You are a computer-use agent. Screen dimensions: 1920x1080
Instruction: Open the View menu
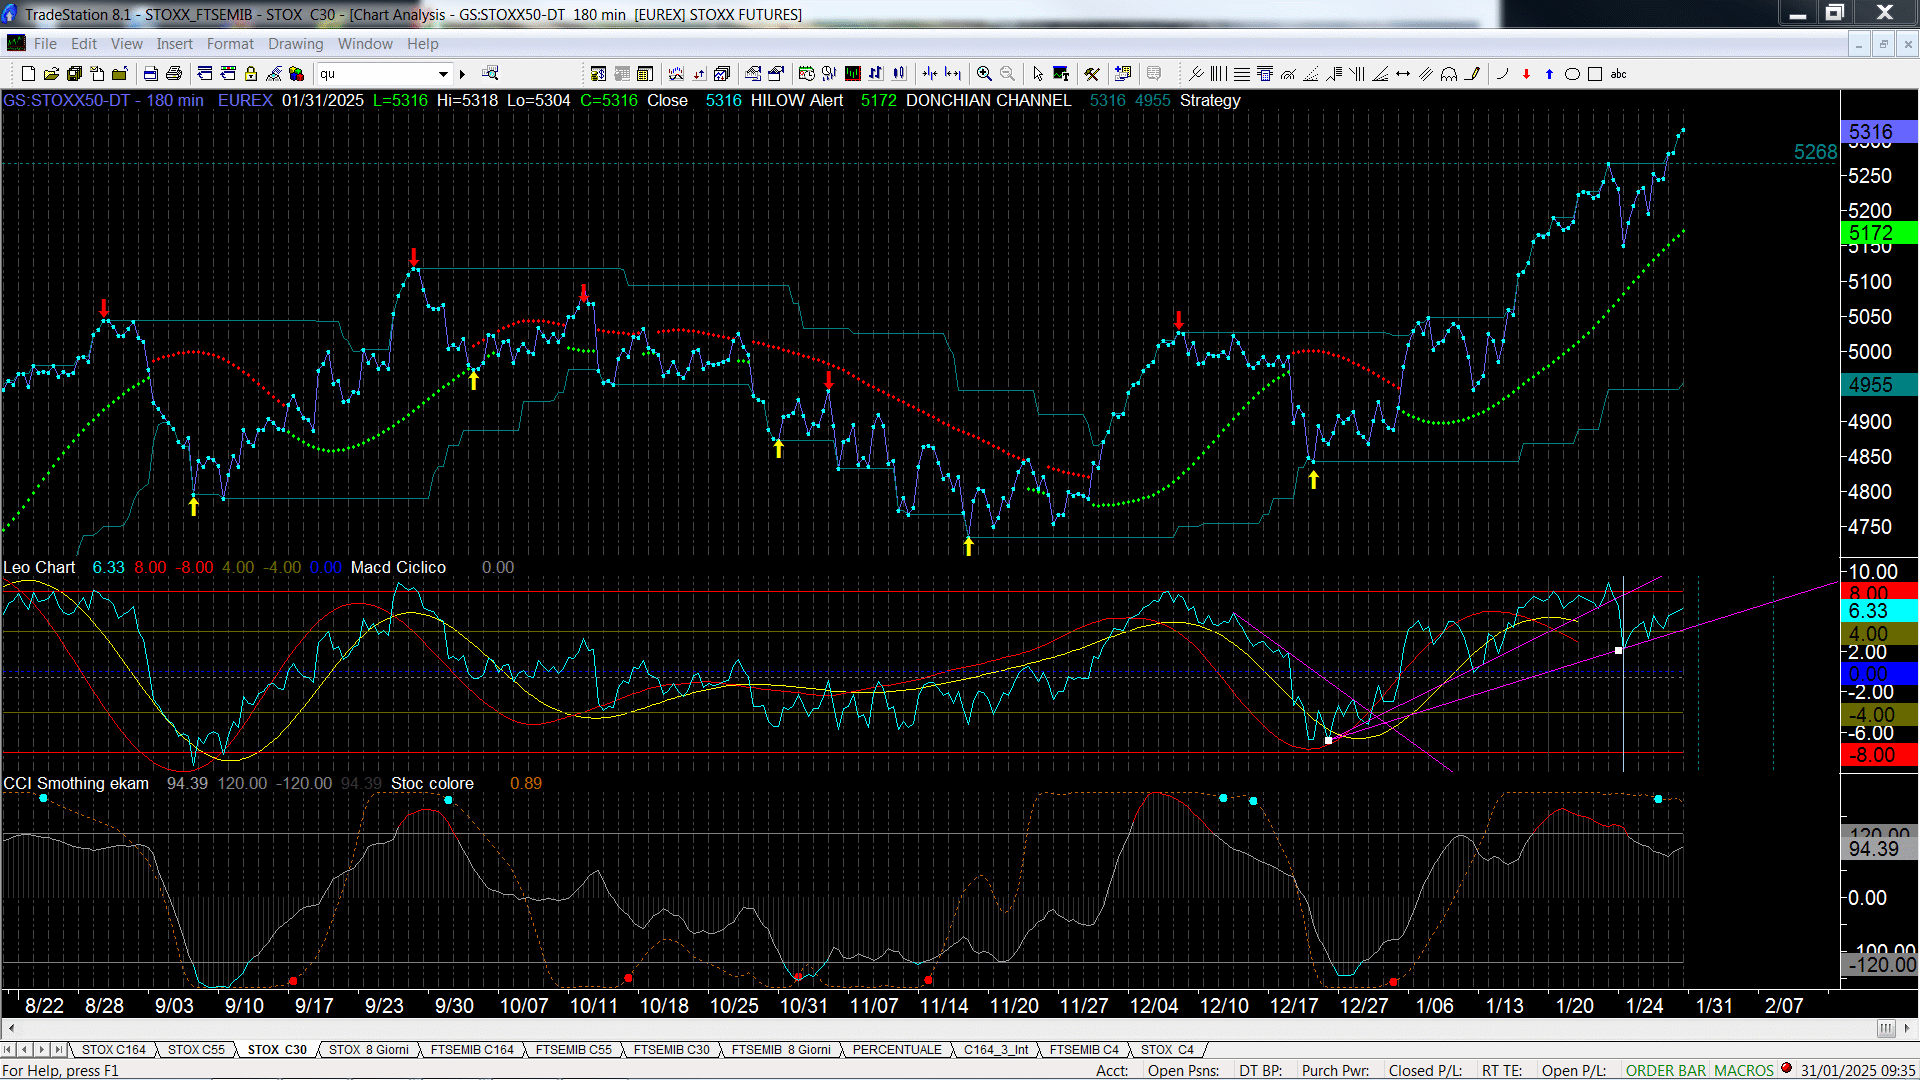(x=126, y=44)
